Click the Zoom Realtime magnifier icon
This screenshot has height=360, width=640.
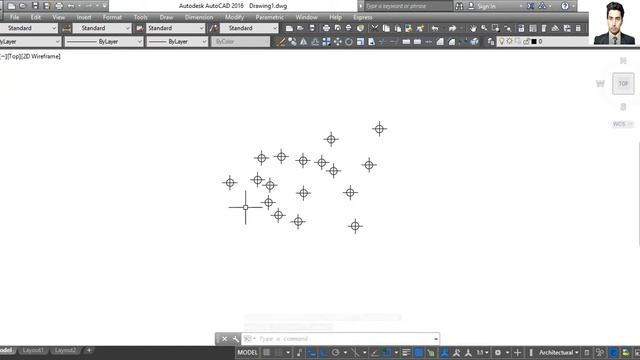click(484, 28)
